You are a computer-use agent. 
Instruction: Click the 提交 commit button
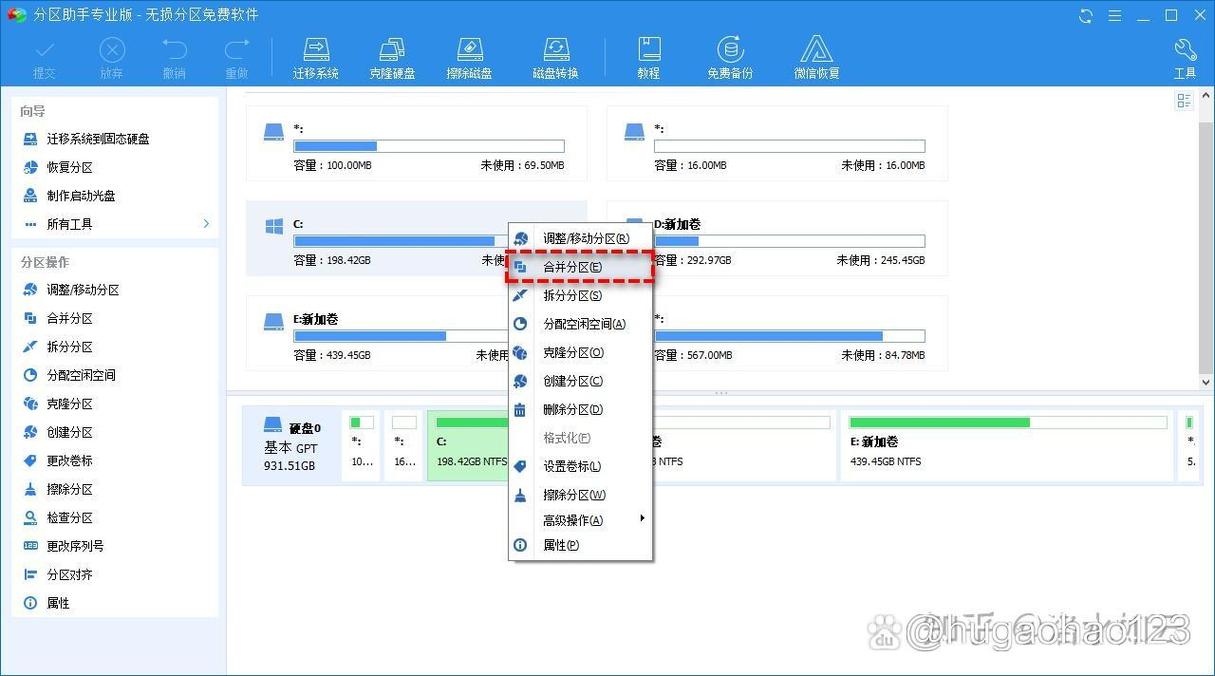coord(44,55)
